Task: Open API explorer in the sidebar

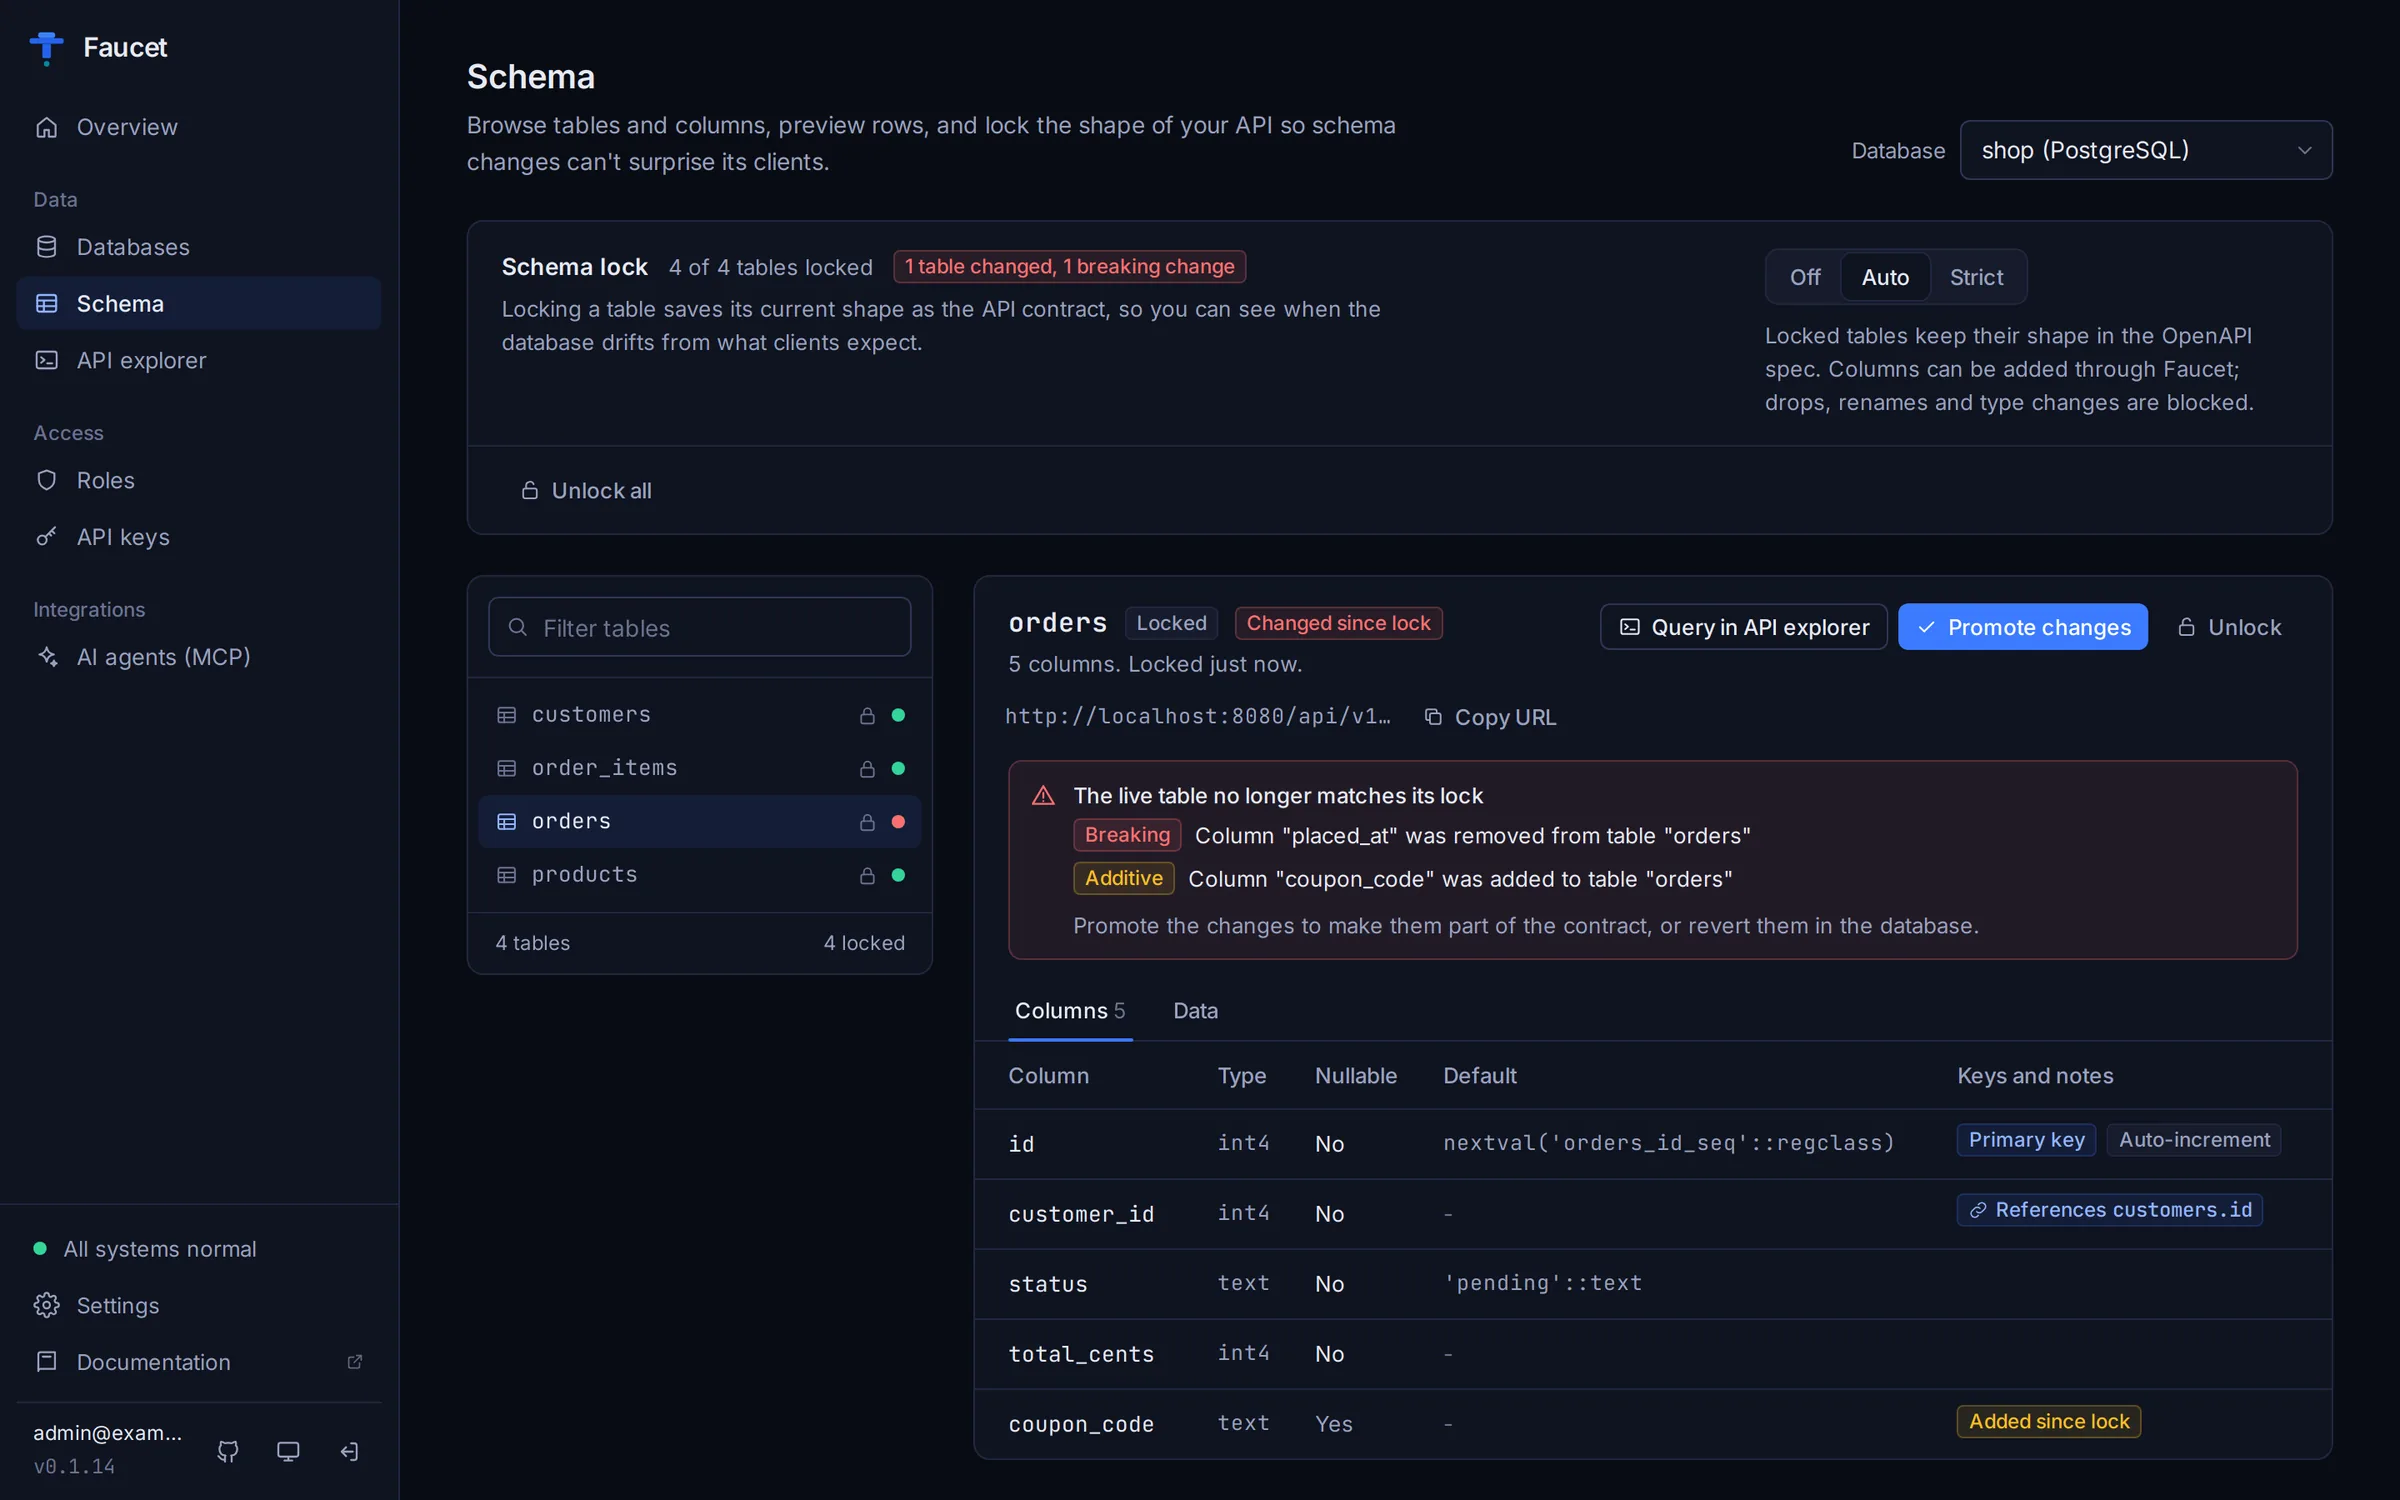Action: coord(198,360)
